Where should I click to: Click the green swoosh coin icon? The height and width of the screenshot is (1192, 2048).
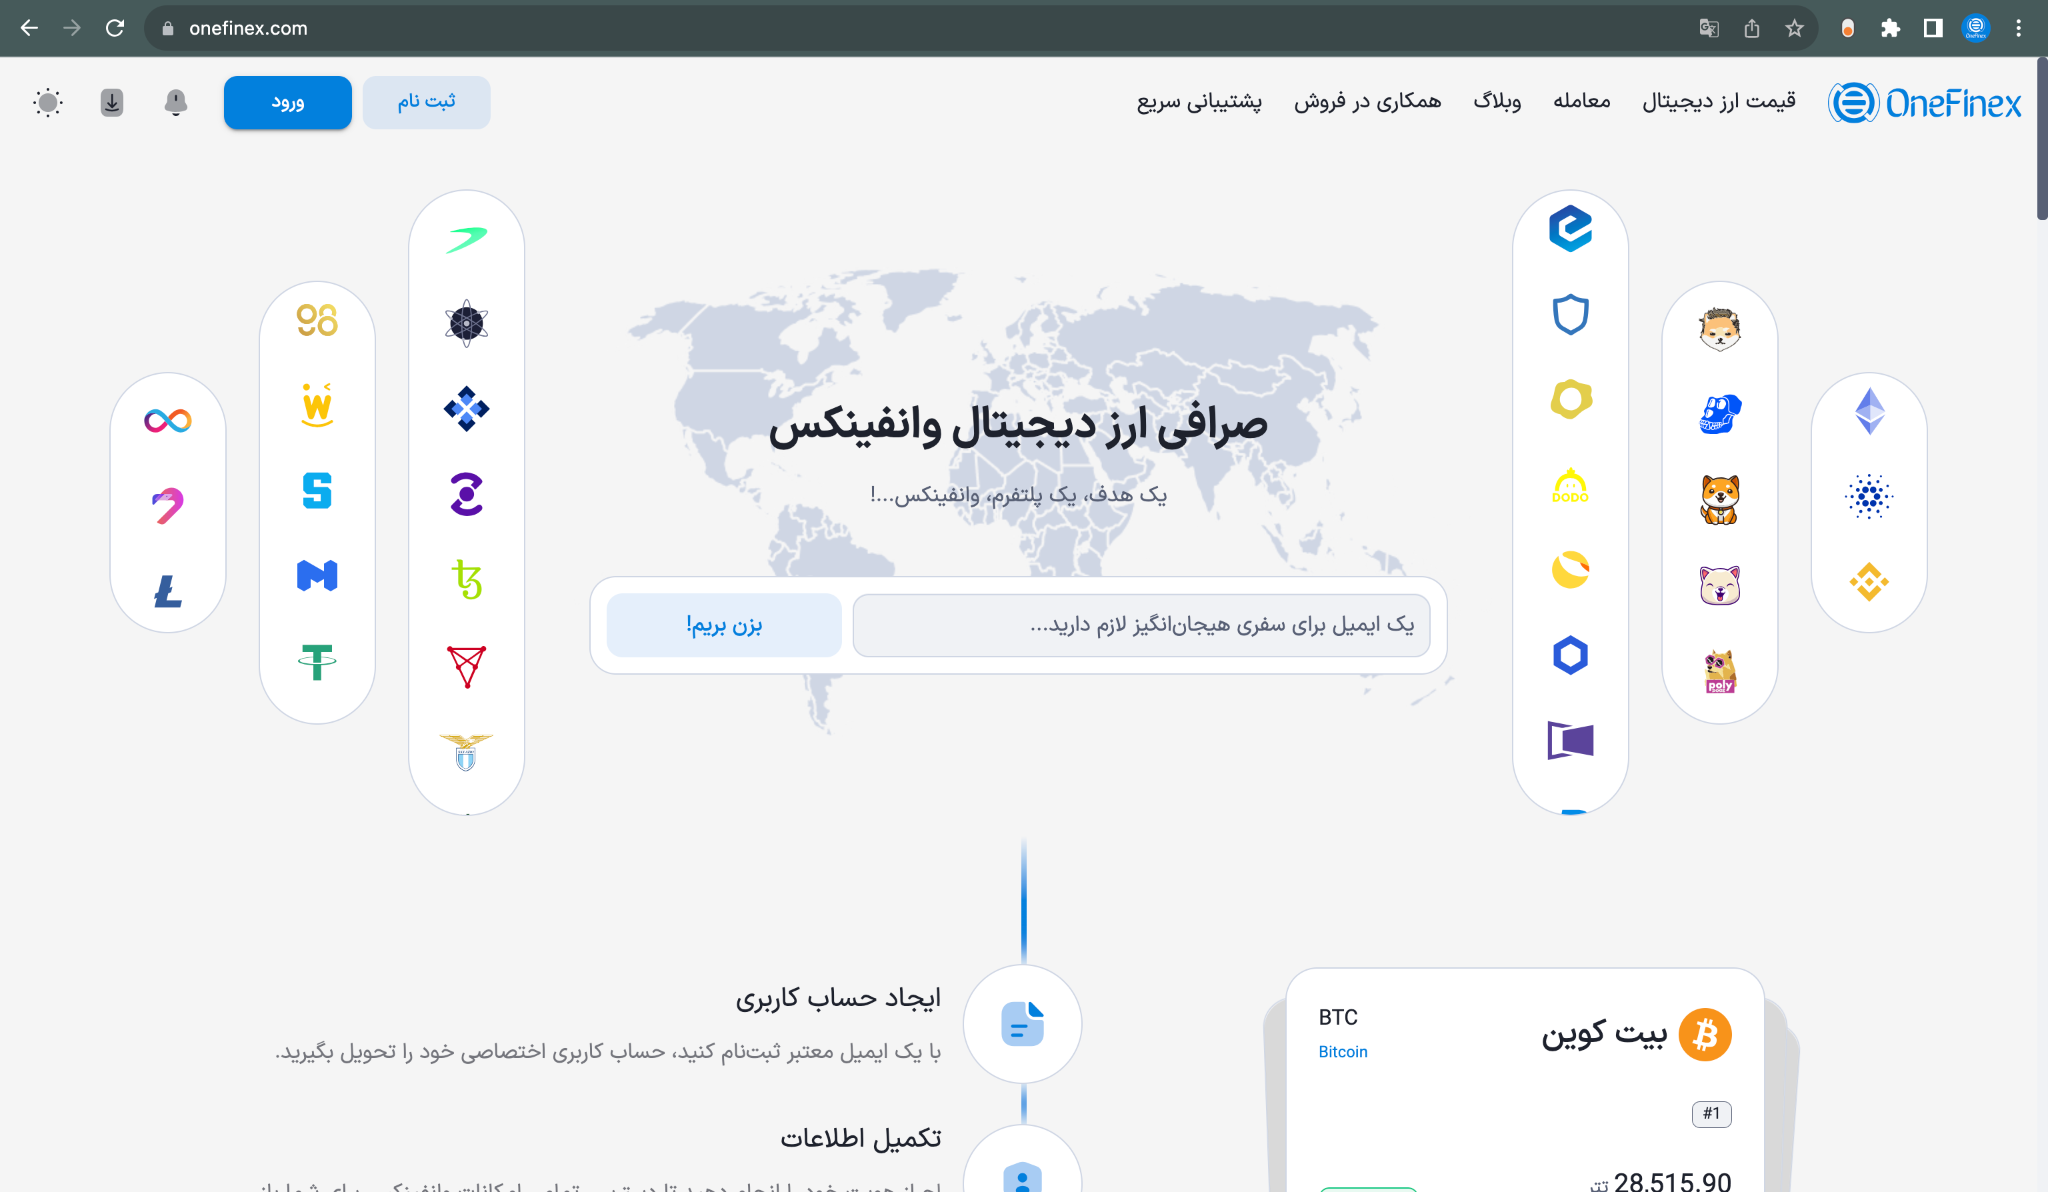pos(467,239)
